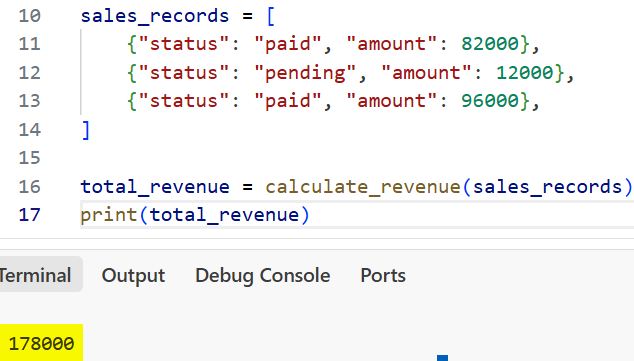Click the "status" key on line 11
The height and width of the screenshot is (361, 634).
(184, 44)
